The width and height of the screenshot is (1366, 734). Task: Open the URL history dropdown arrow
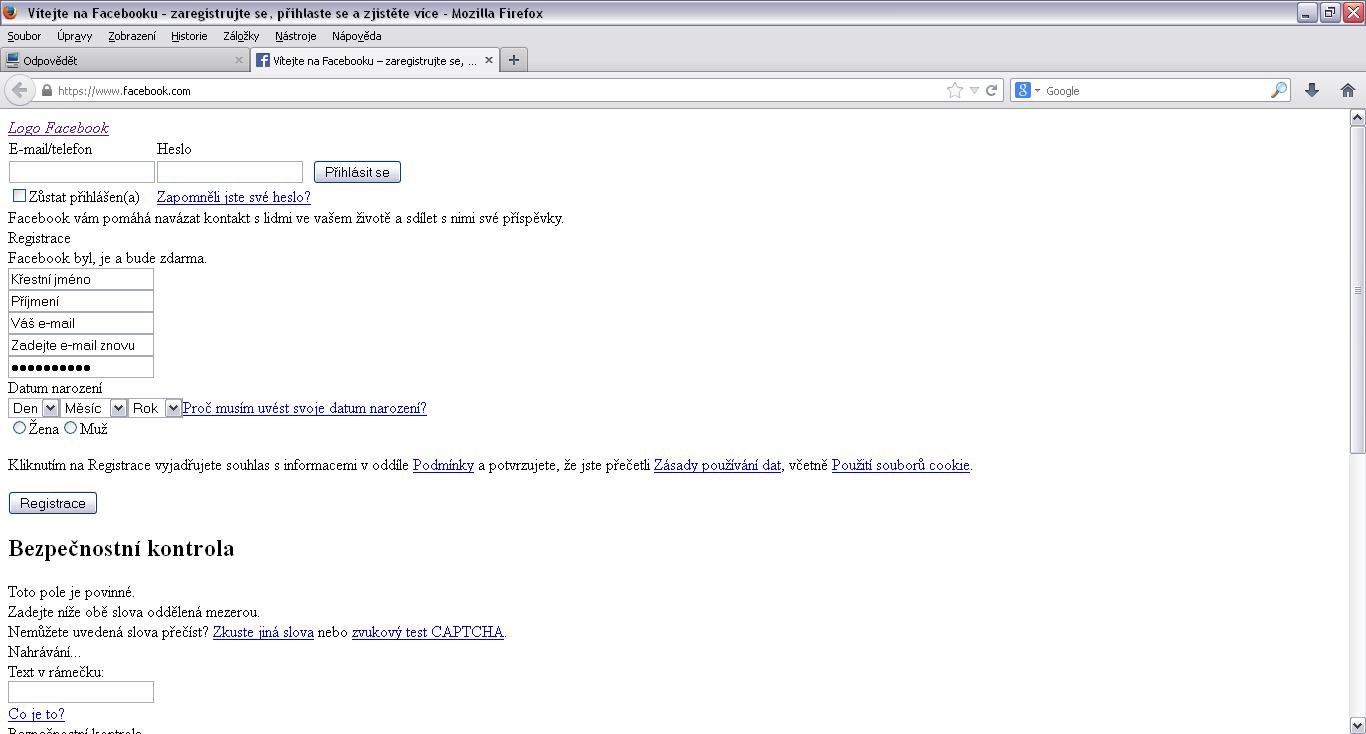pos(974,90)
